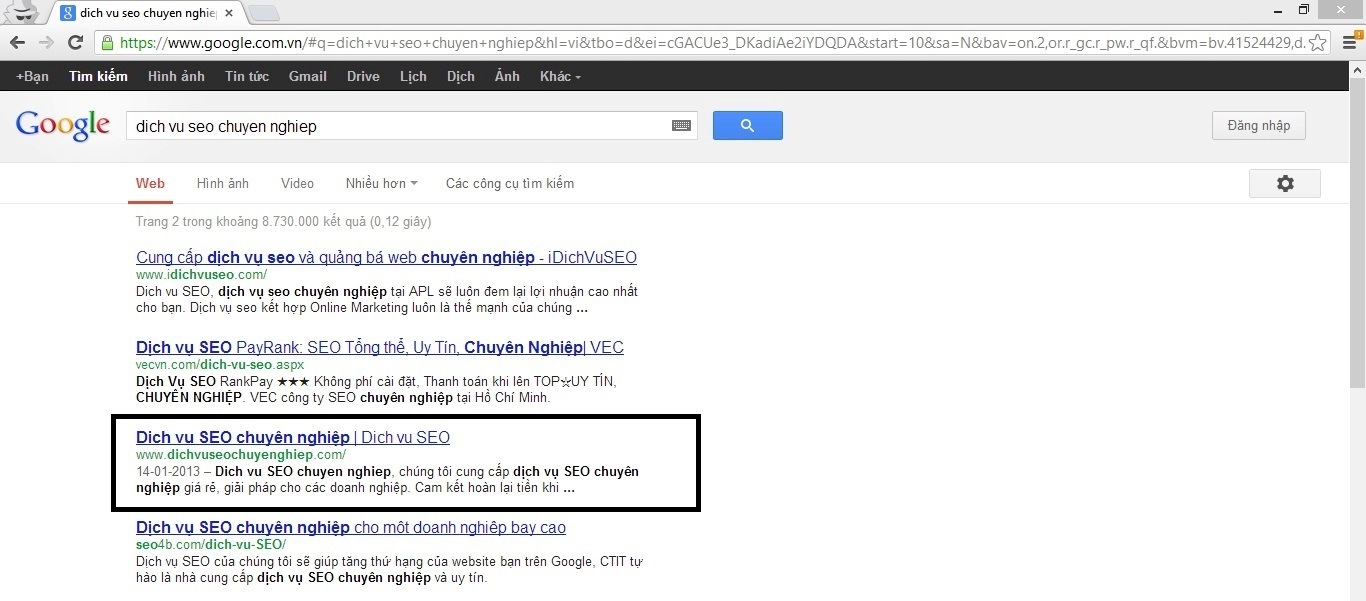Click the Google logo
This screenshot has width=1366, height=601.
coord(62,126)
